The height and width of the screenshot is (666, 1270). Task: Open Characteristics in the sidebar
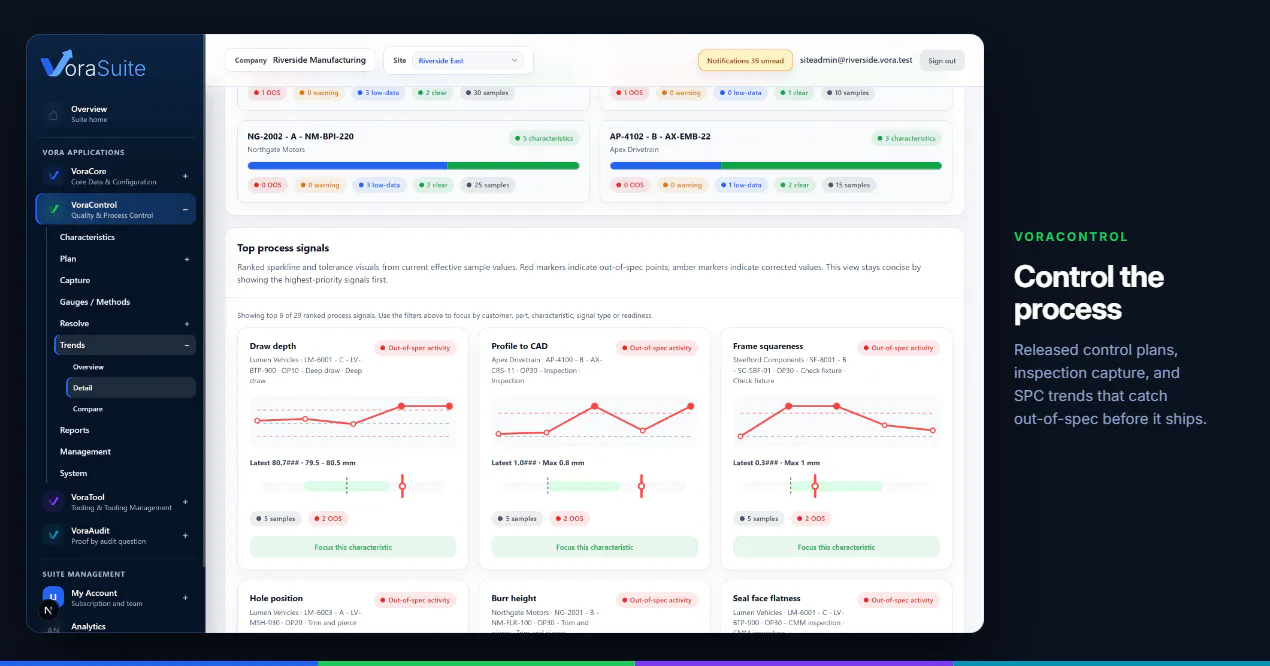(87, 237)
